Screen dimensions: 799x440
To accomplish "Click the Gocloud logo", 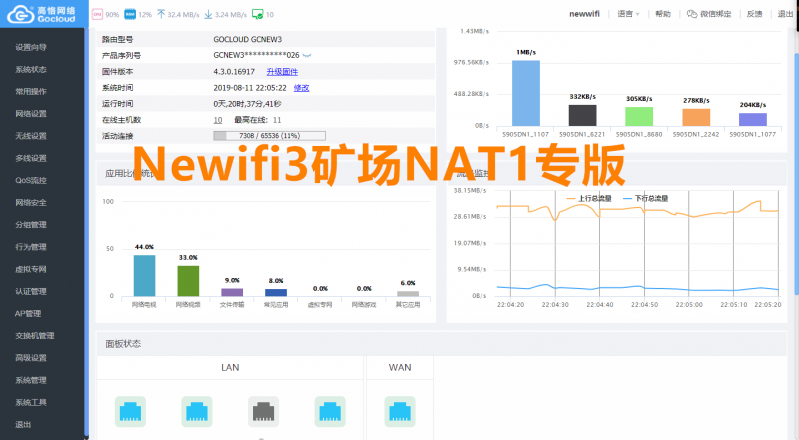I will tap(41, 14).
